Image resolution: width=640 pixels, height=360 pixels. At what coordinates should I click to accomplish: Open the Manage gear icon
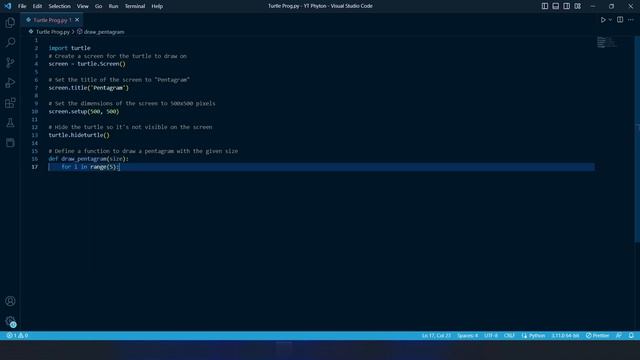(10, 321)
